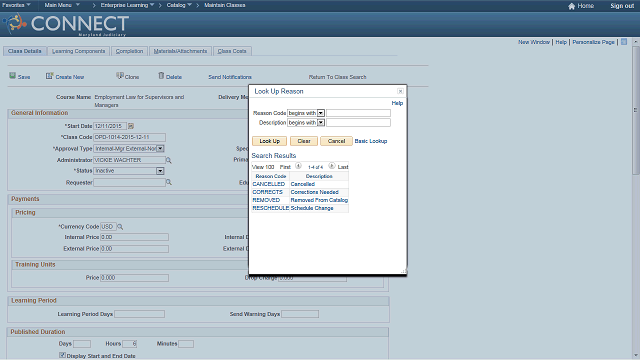Click the Administrator lookup magnifier

169,160
